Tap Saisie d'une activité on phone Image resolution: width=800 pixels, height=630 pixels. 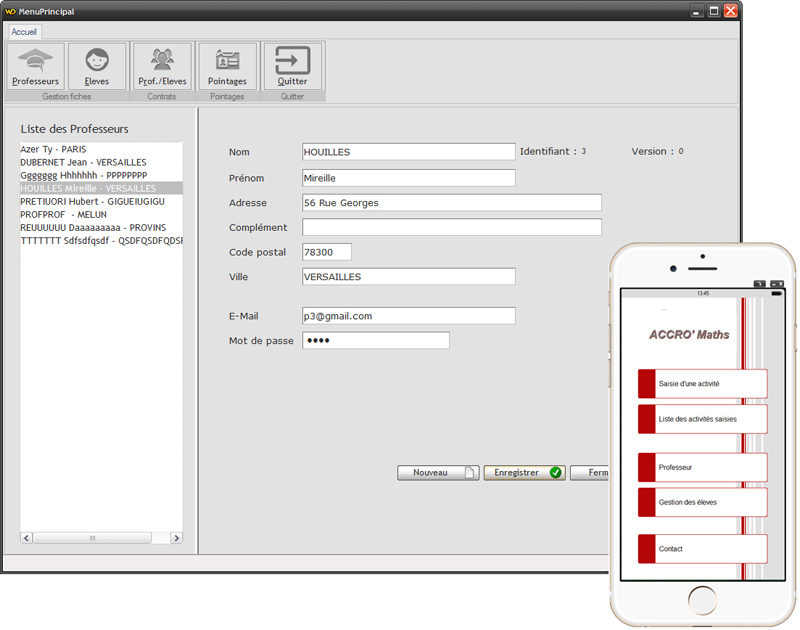(x=703, y=384)
